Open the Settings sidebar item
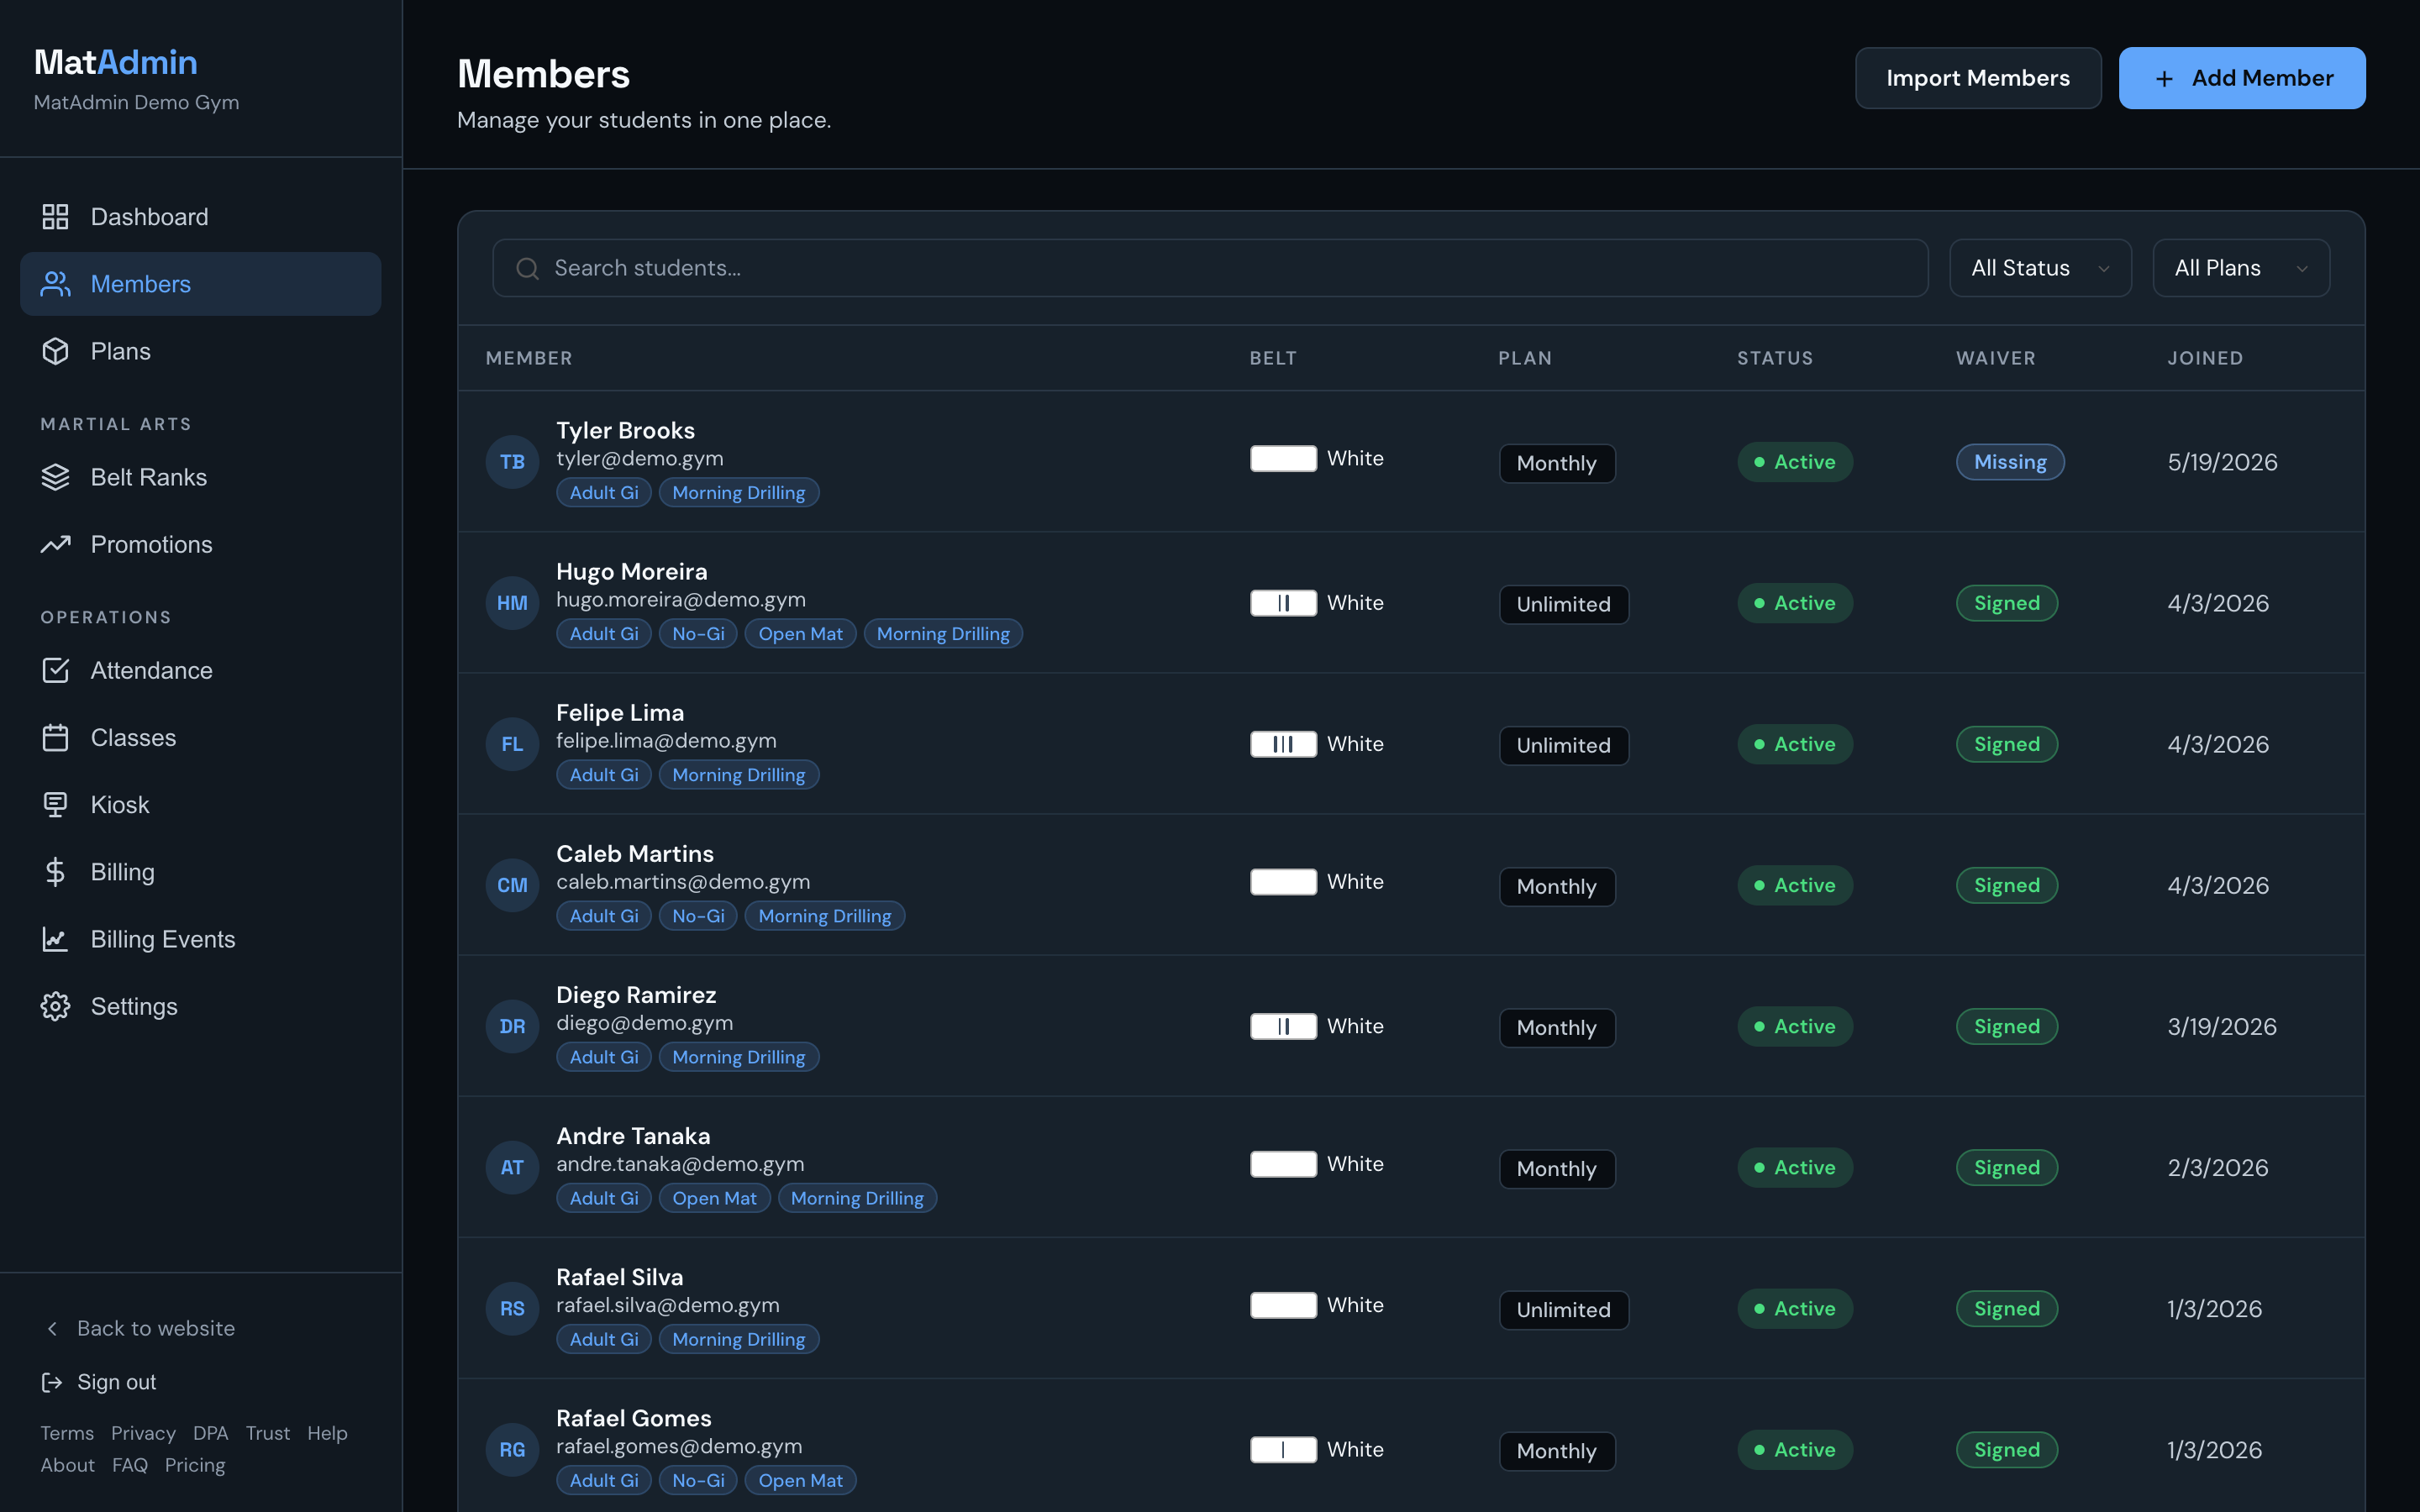This screenshot has height=1512, width=2420. click(200, 1006)
